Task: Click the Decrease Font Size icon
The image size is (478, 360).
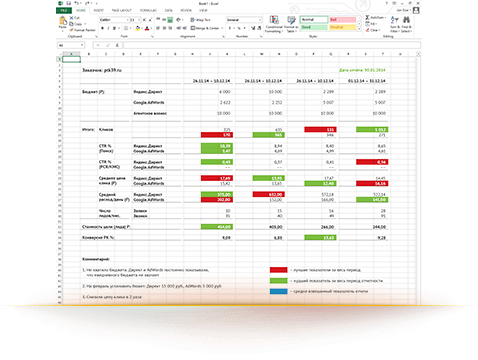Action: 150,20
